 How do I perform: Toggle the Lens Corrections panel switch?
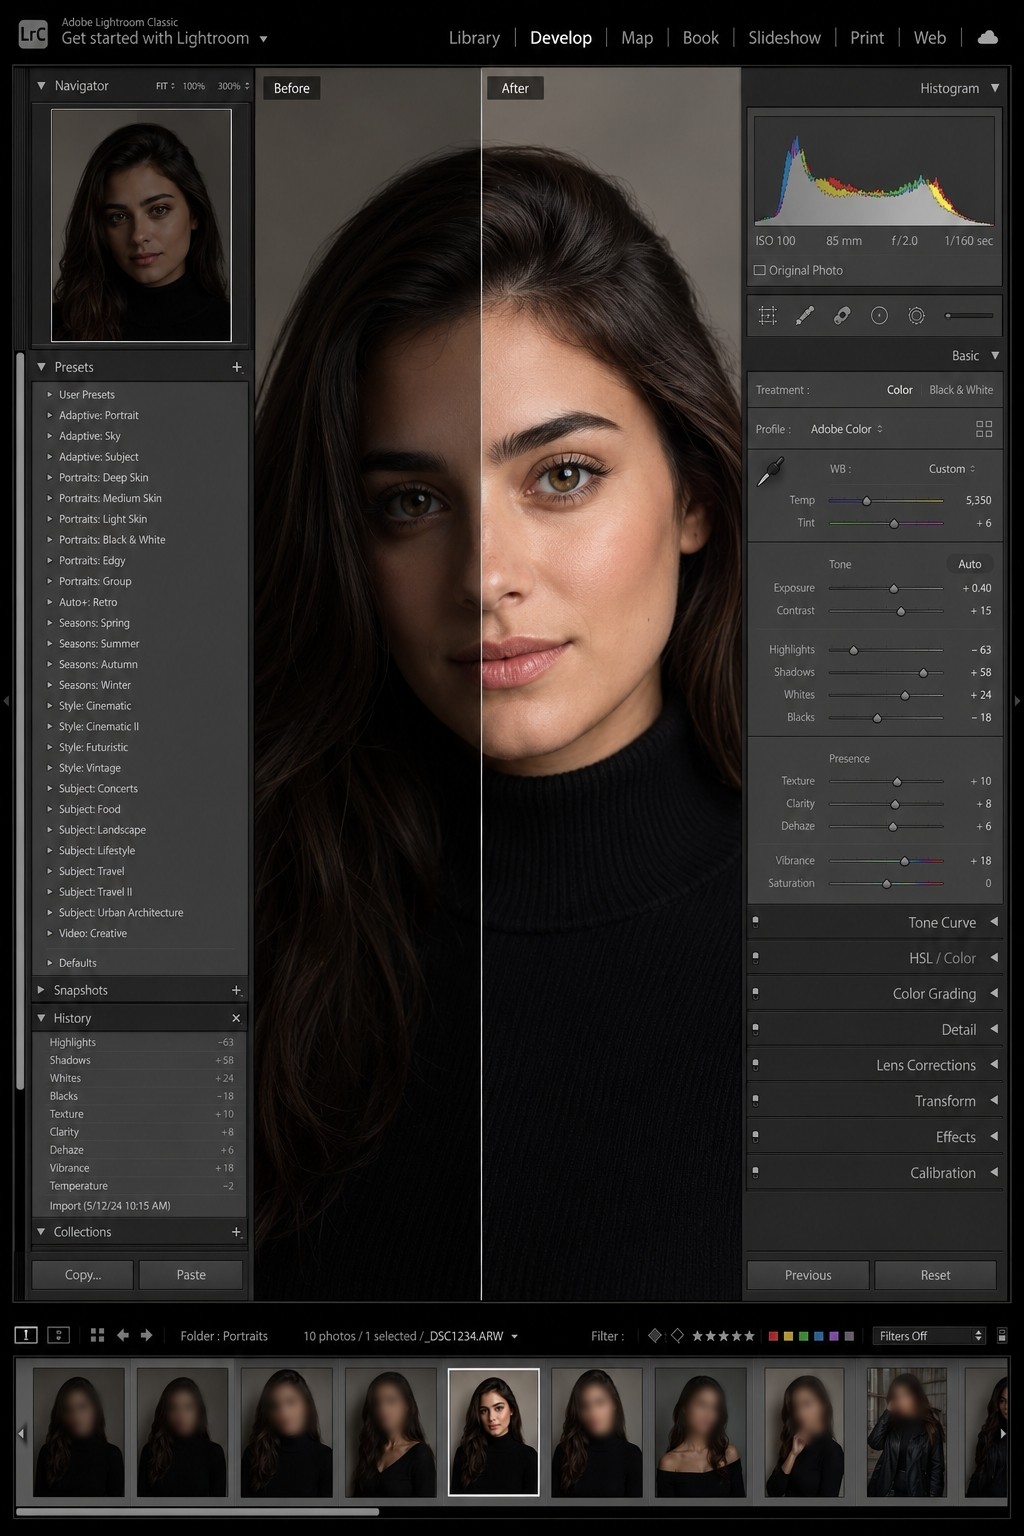pyautogui.click(x=755, y=1065)
